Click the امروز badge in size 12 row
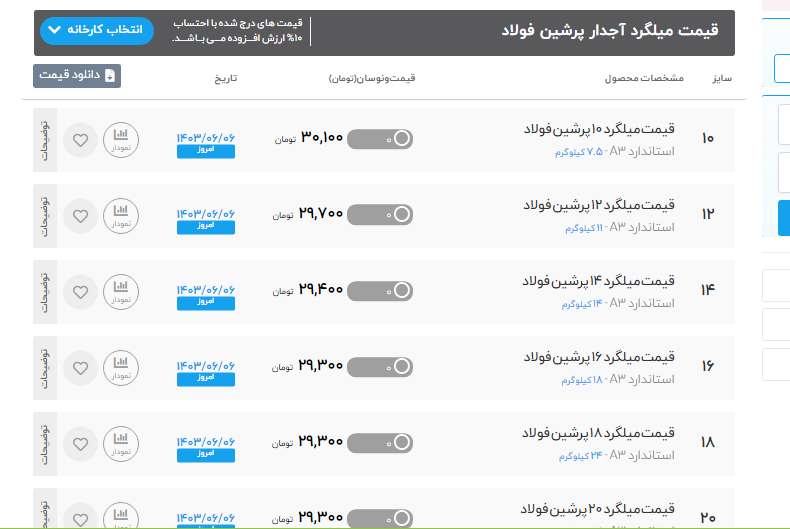This screenshot has height=529, width=790. click(206, 227)
